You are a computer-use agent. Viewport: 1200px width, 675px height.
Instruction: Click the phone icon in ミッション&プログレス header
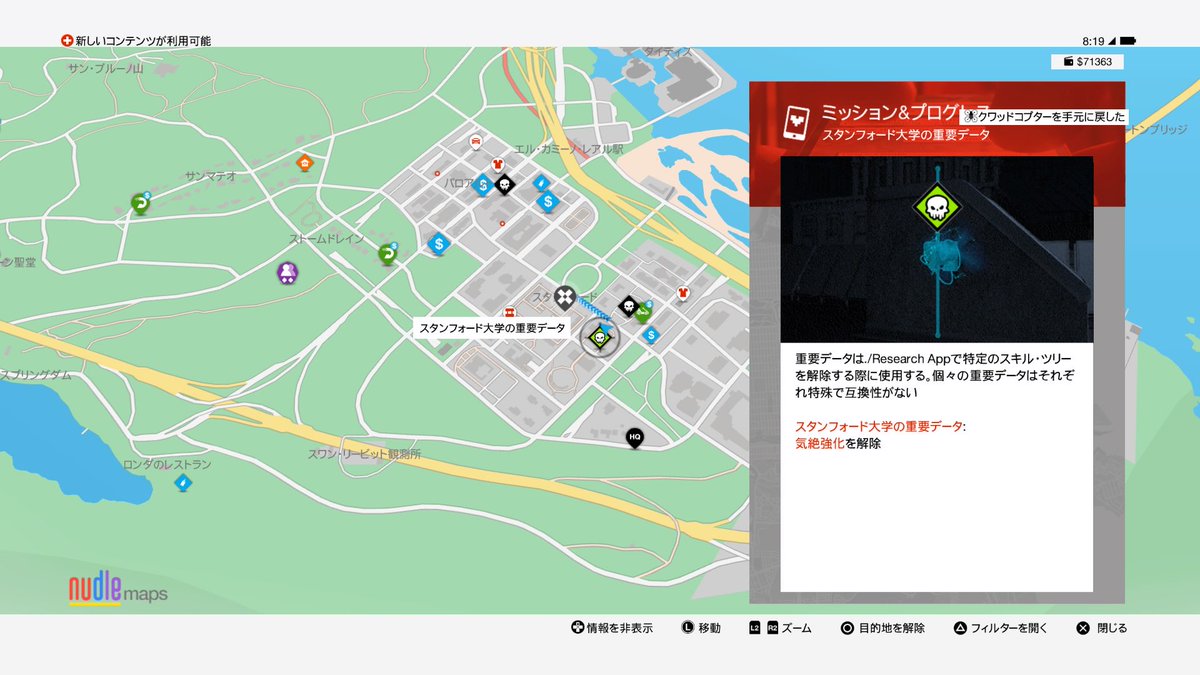tap(797, 122)
